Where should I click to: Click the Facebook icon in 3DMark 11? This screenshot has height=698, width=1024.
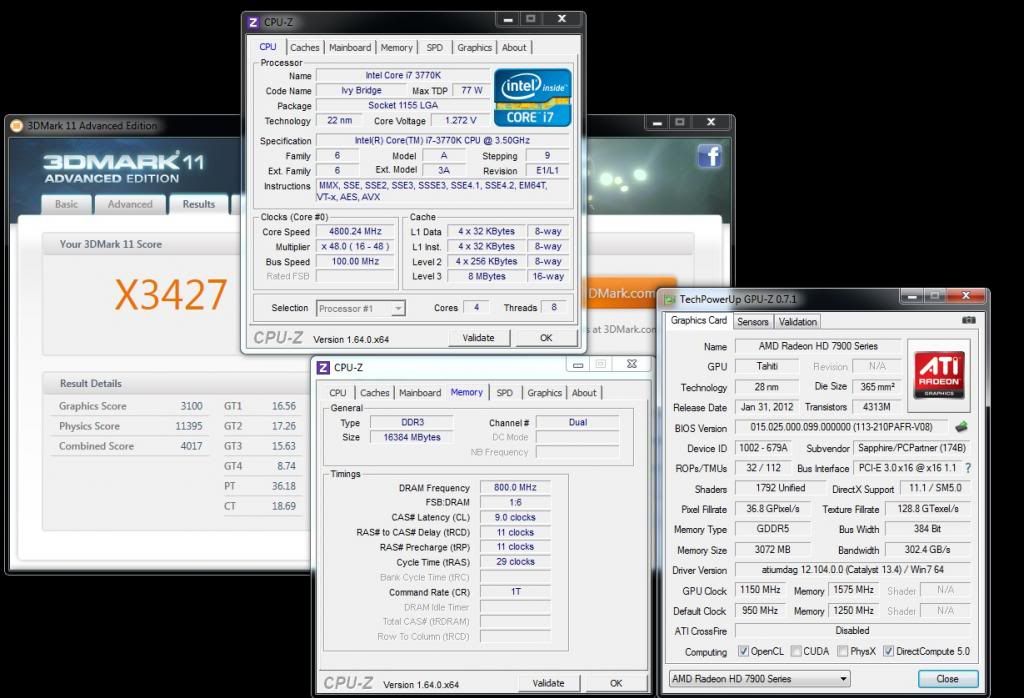click(710, 156)
